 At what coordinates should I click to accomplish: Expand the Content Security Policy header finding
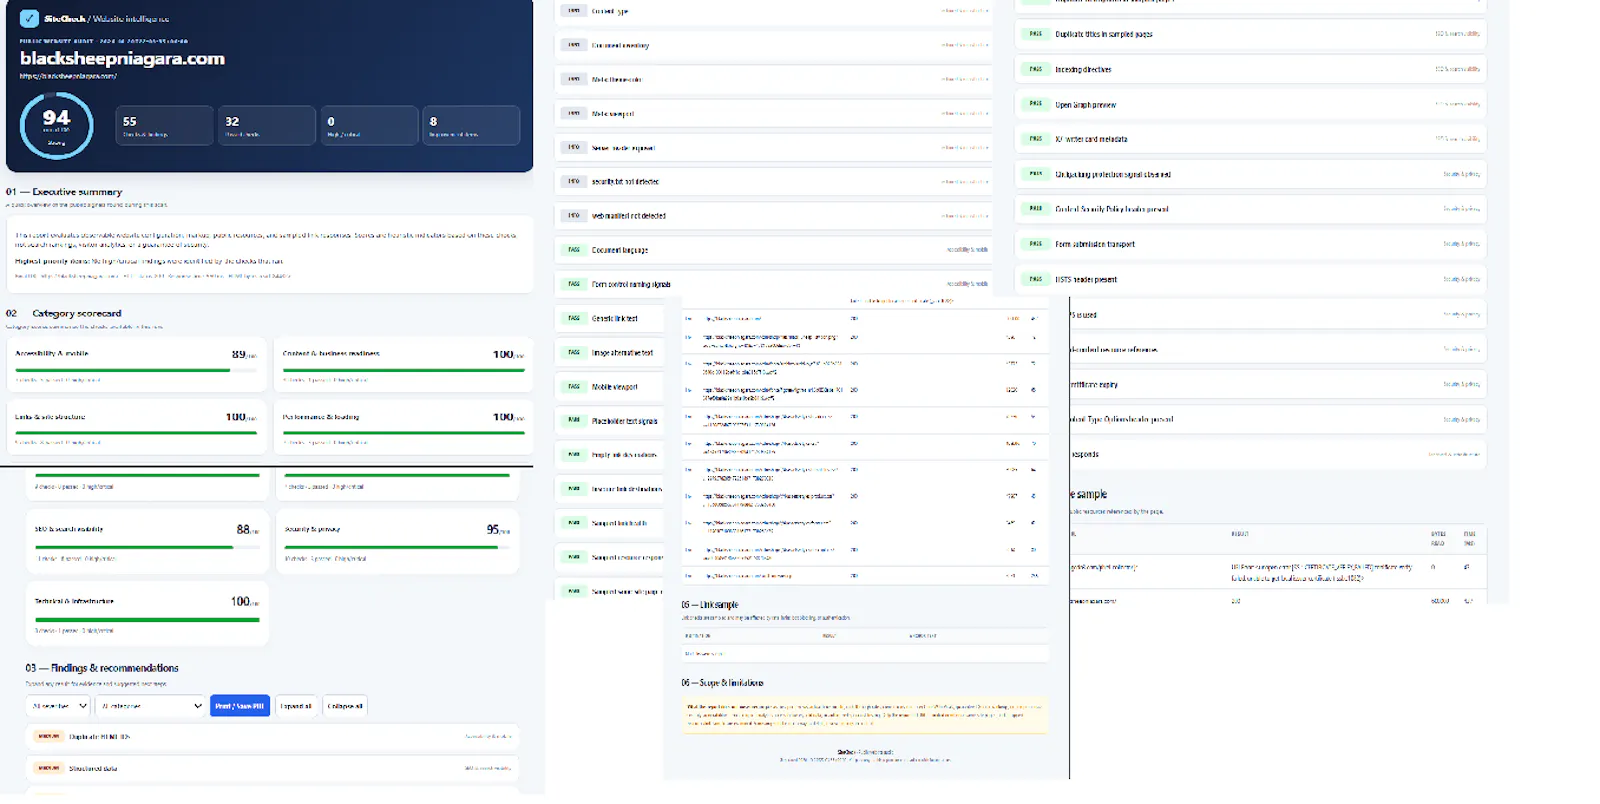1251,209
